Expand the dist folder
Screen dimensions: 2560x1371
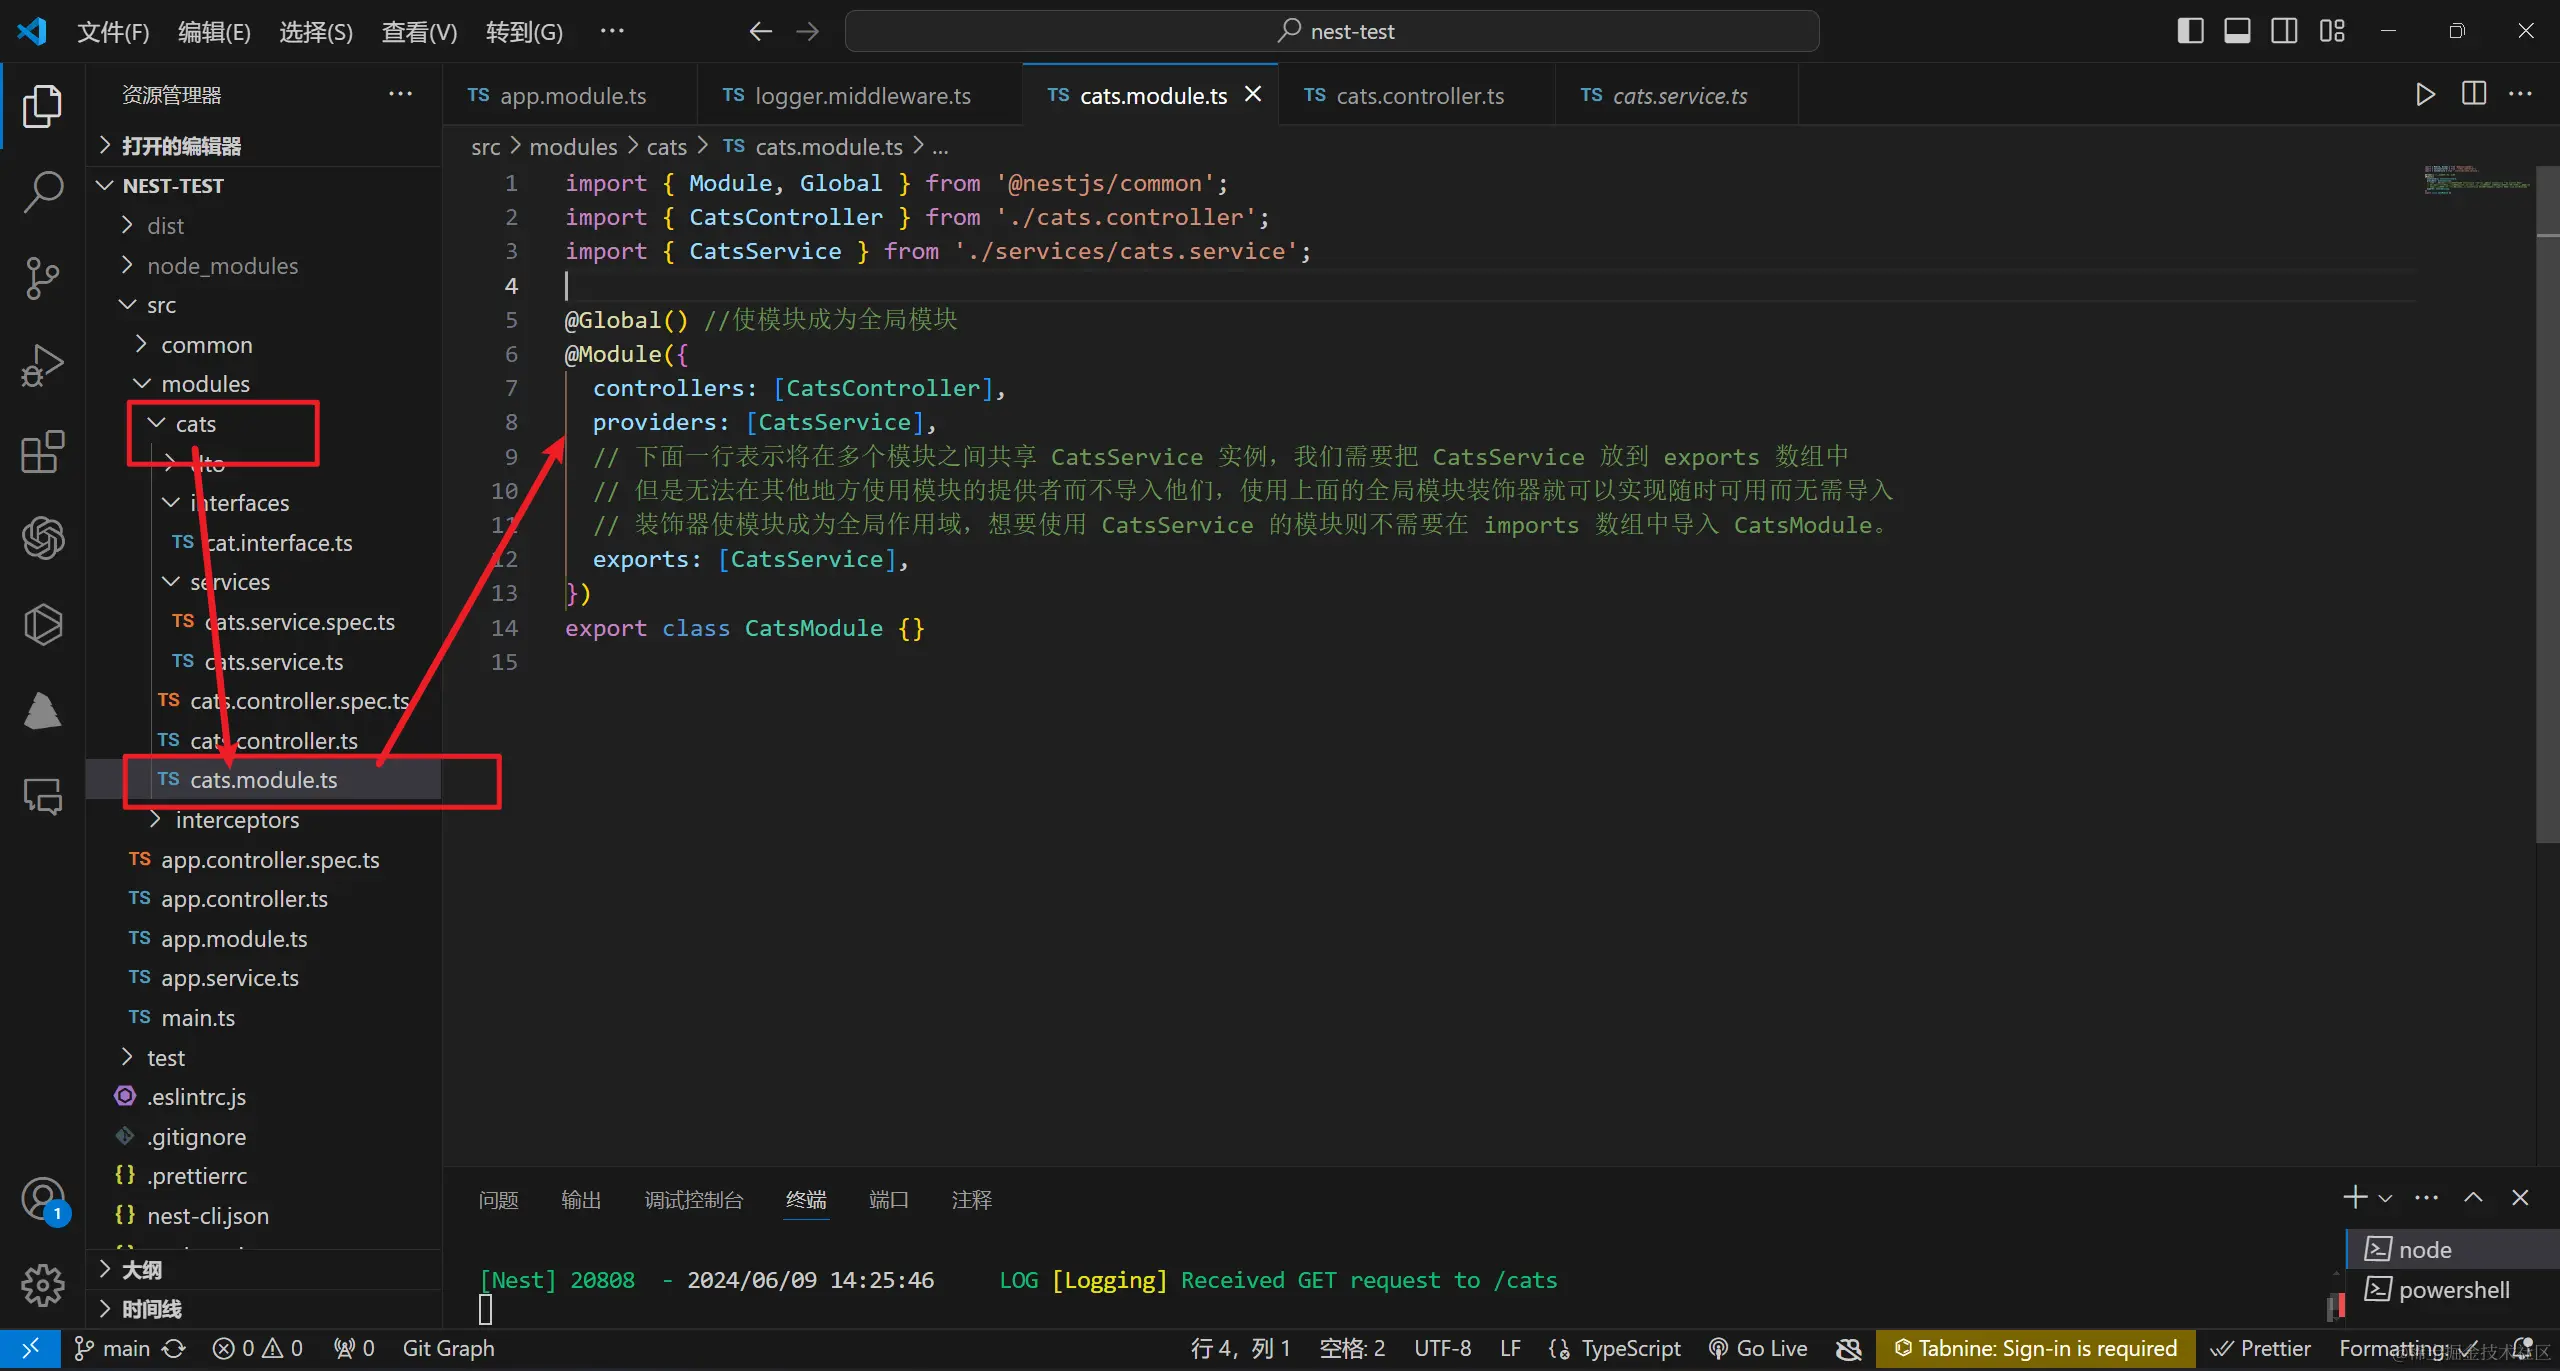pos(264,226)
